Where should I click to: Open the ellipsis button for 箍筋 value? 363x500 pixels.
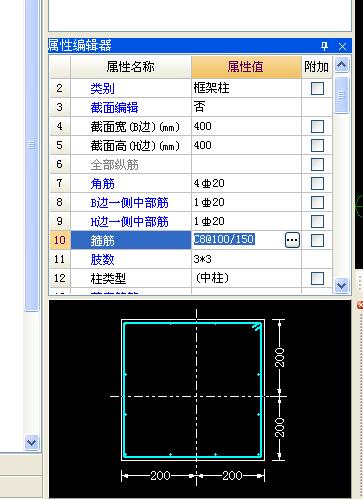point(292,240)
